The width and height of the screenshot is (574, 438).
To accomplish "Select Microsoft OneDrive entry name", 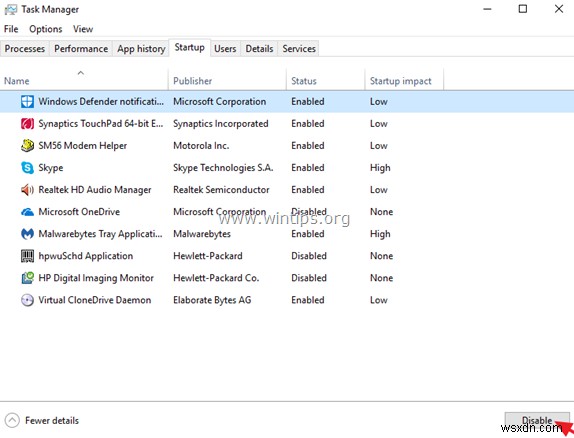I will tap(79, 212).
